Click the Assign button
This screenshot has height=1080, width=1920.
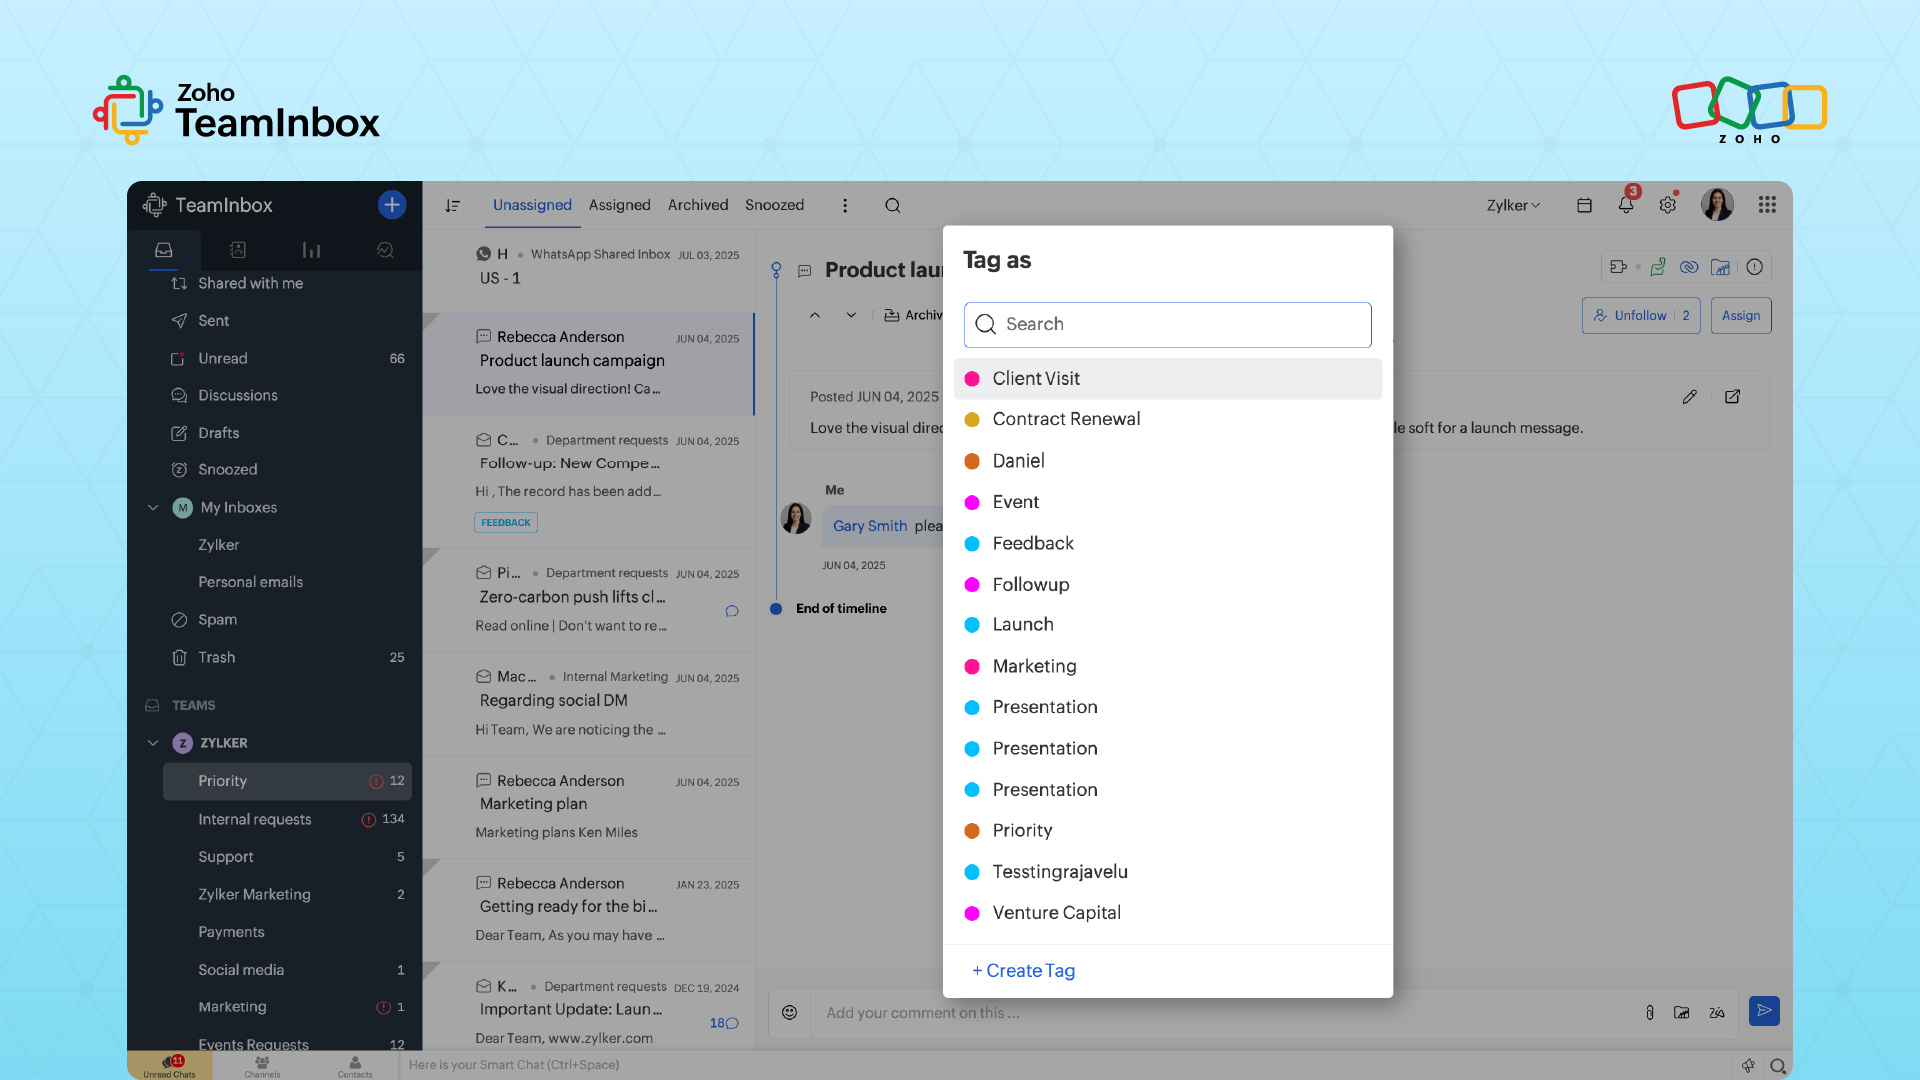[1740, 316]
